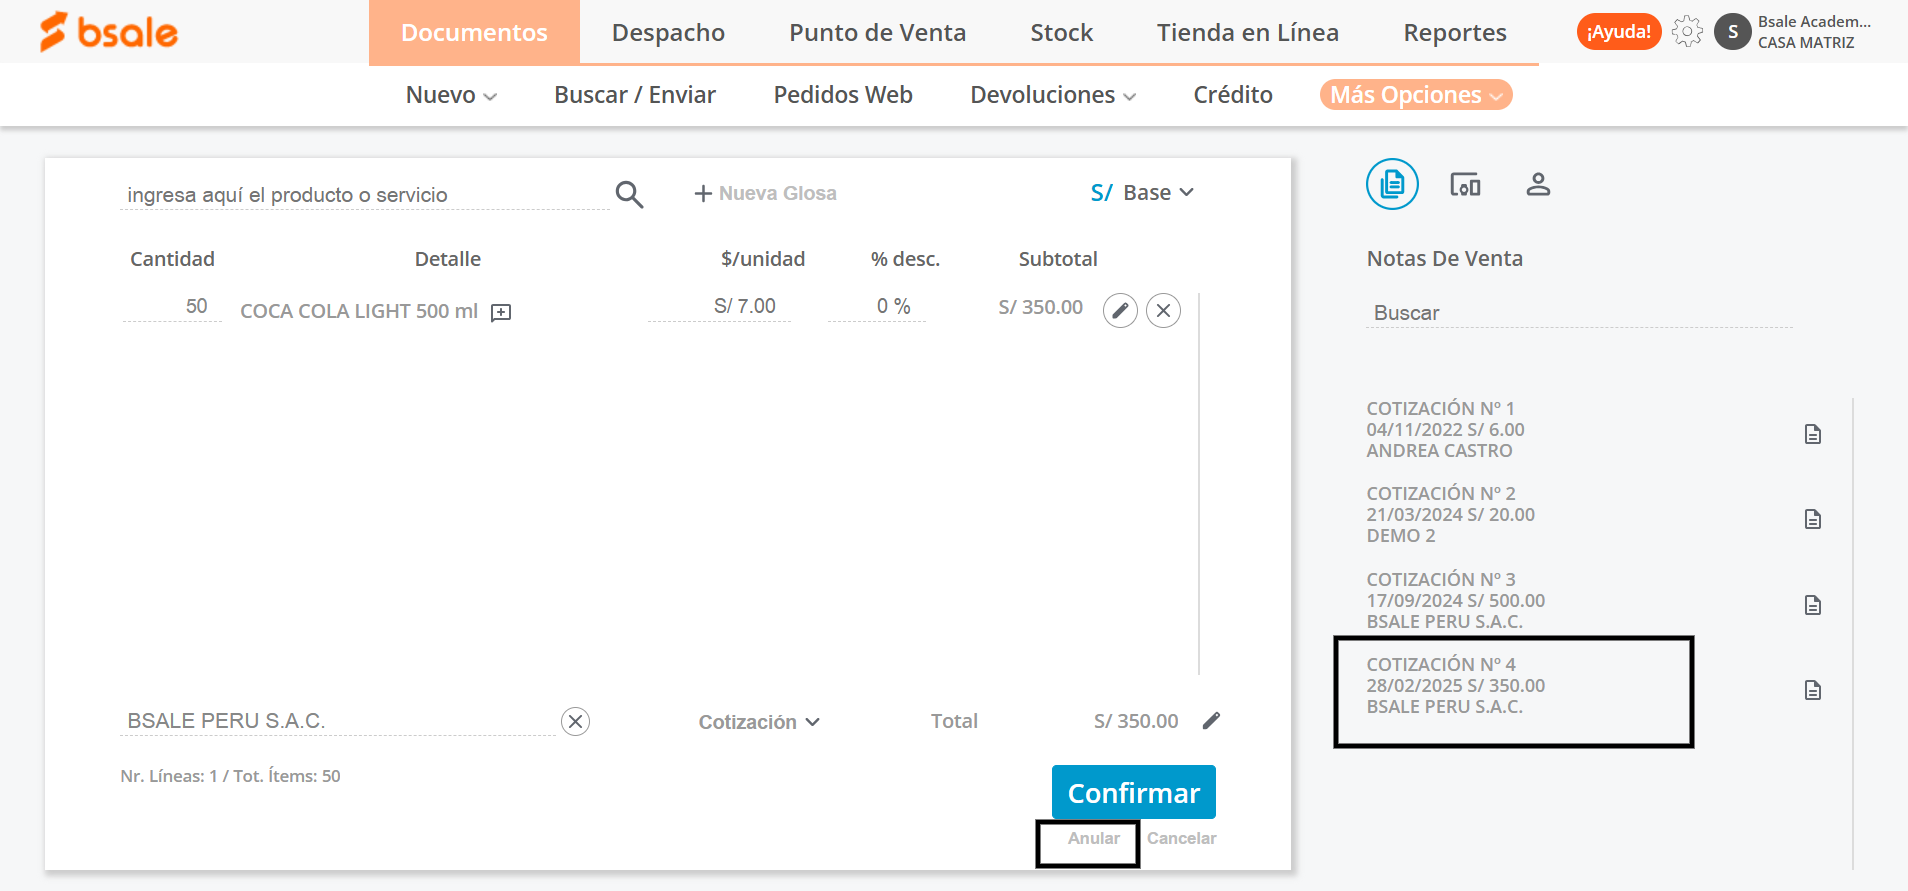This screenshot has height=891, width=1908.
Task: Edit the quantity field showing 50
Action: (172, 307)
